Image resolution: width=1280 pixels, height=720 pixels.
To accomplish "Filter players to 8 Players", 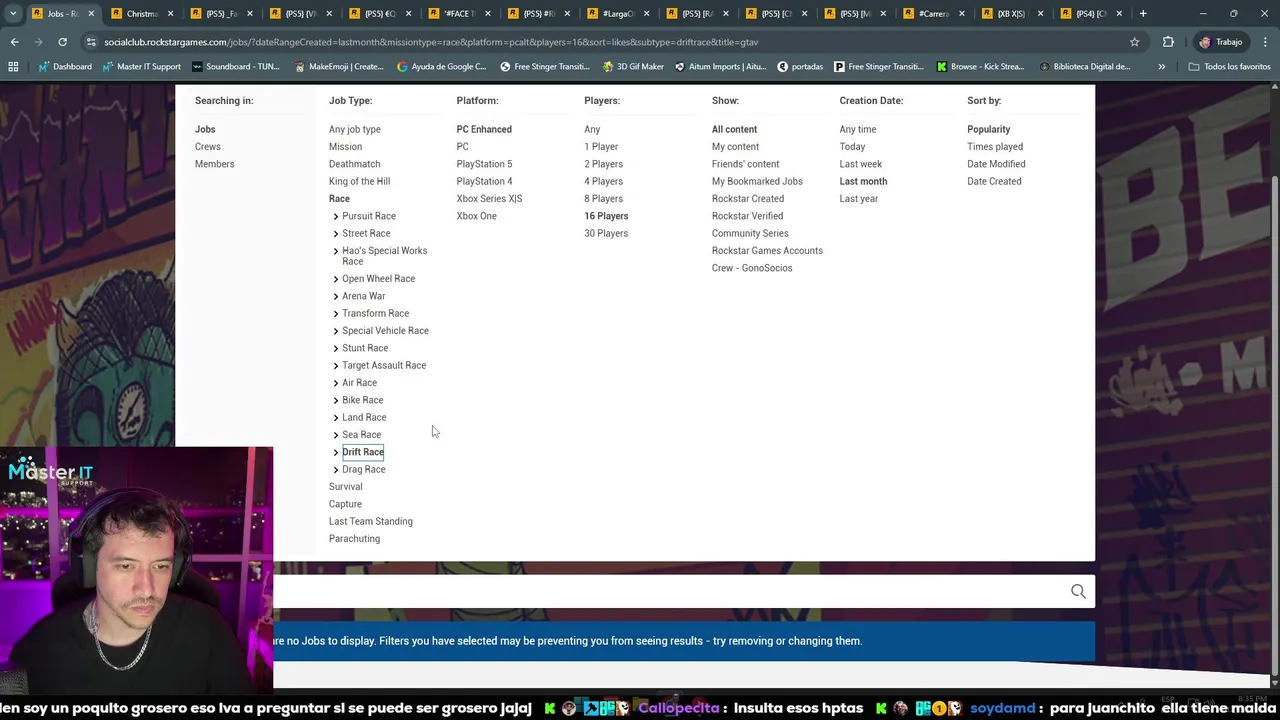I will 603,198.
